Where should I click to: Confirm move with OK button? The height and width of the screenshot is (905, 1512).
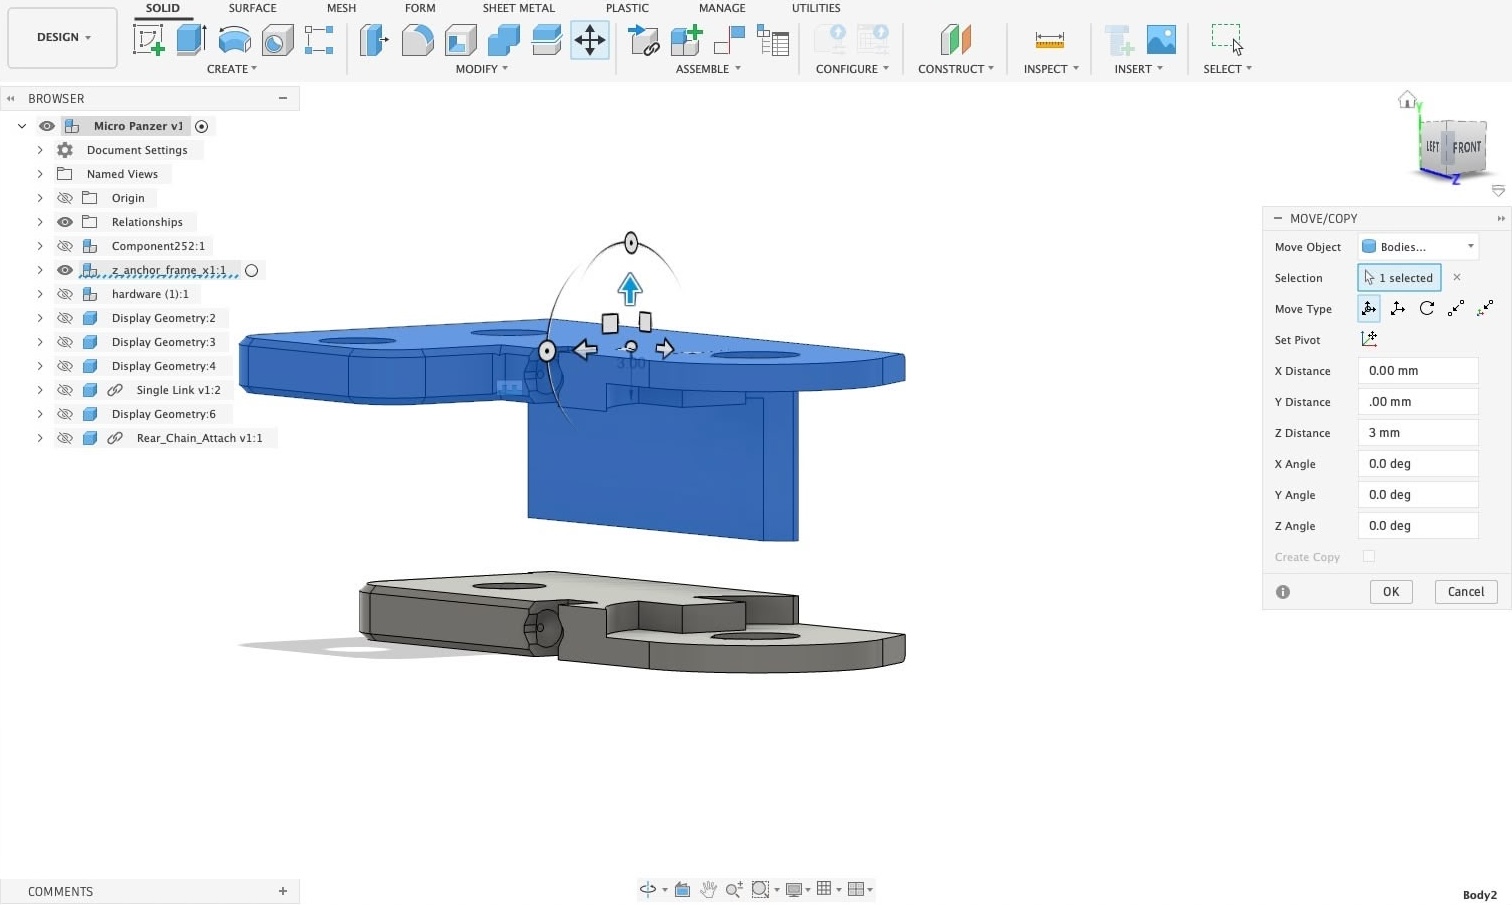tap(1391, 591)
